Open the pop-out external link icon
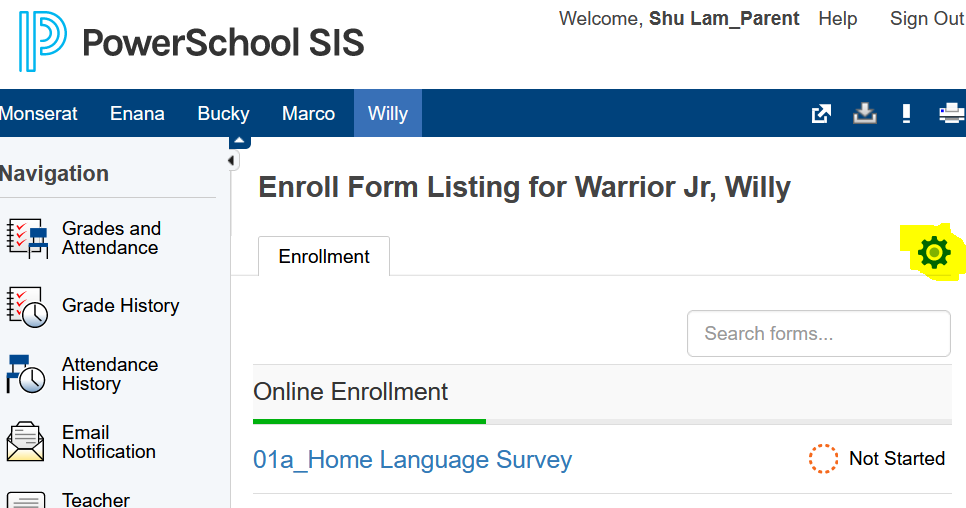 [821, 114]
